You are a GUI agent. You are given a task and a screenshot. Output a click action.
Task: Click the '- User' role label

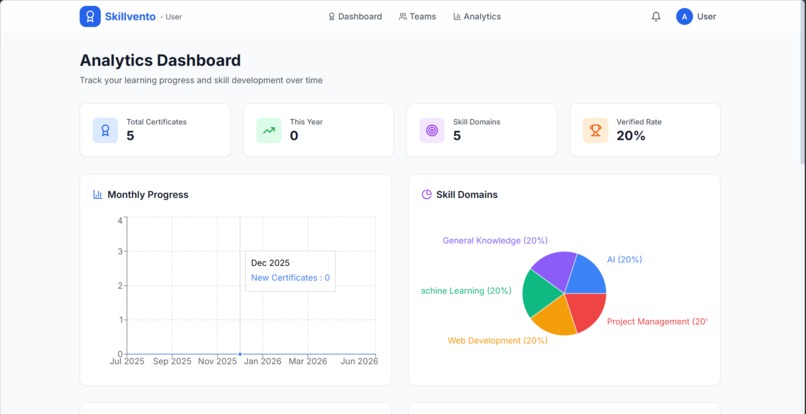[171, 17]
